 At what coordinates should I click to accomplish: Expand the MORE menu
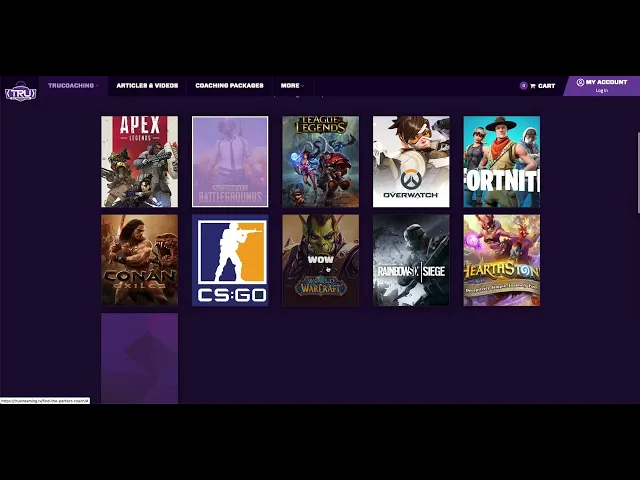[292, 86]
